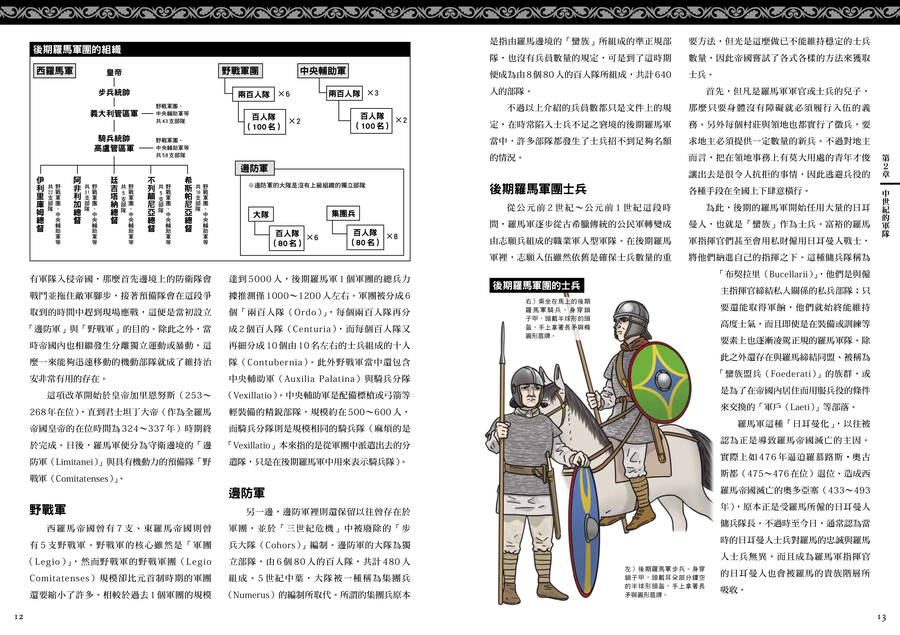
Task: Click the section heading 邊防軍 in the text
Action: [x=247, y=493]
